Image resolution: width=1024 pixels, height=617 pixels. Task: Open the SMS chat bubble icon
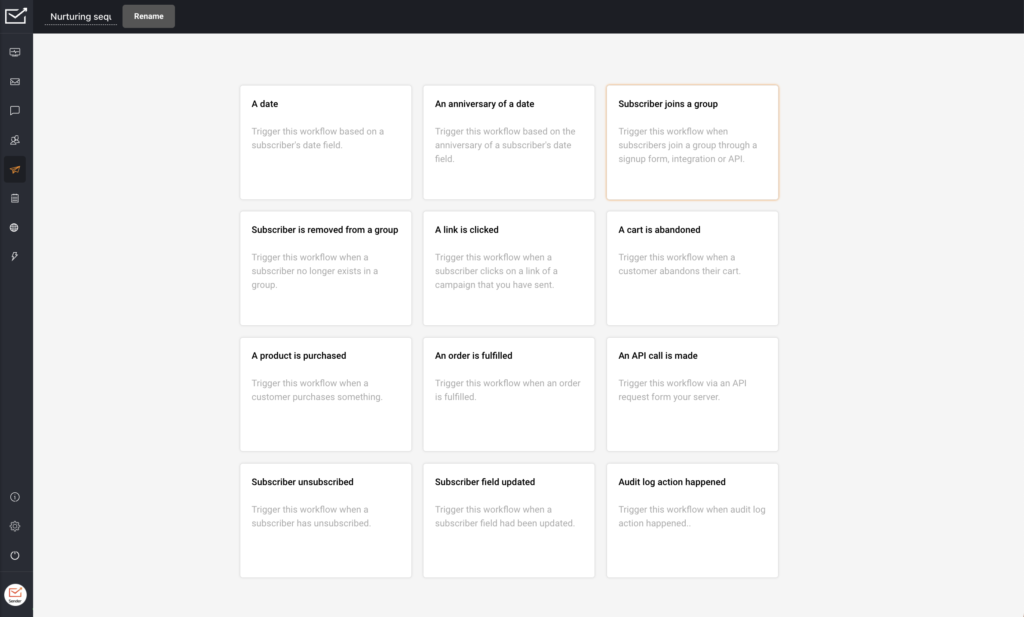15,111
